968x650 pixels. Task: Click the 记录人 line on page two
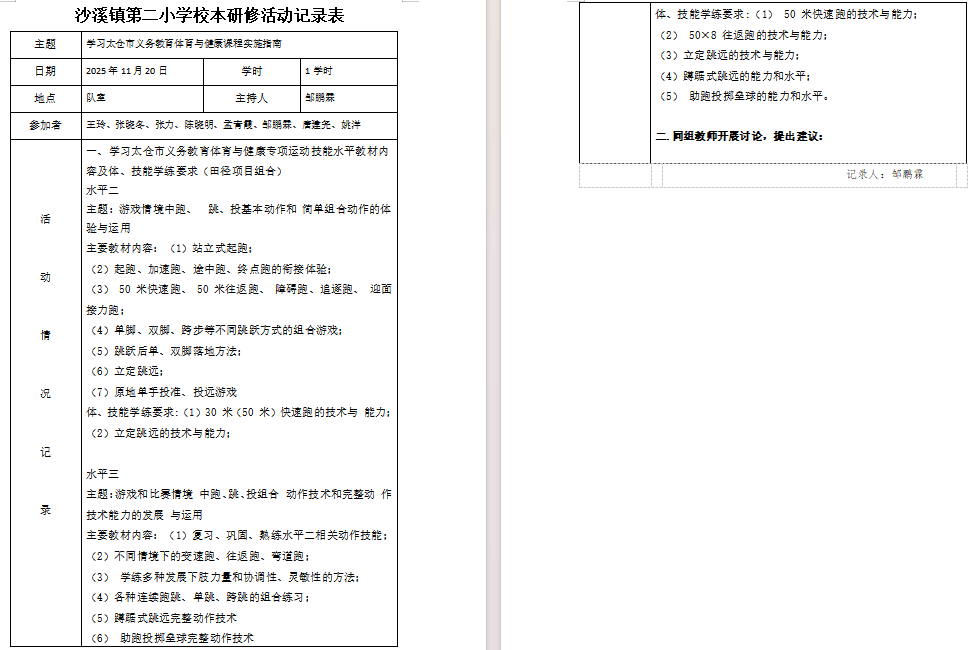[x=884, y=174]
